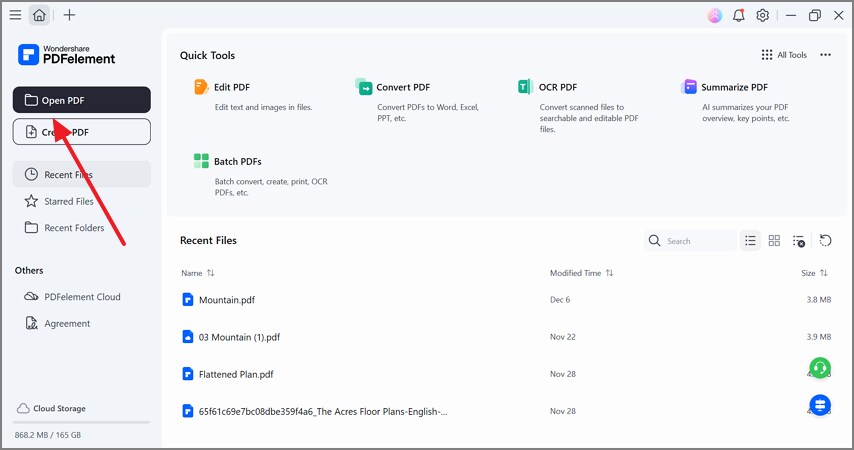The image size is (854, 450).
Task: Open Cloud Storage details
Action: (x=51, y=408)
